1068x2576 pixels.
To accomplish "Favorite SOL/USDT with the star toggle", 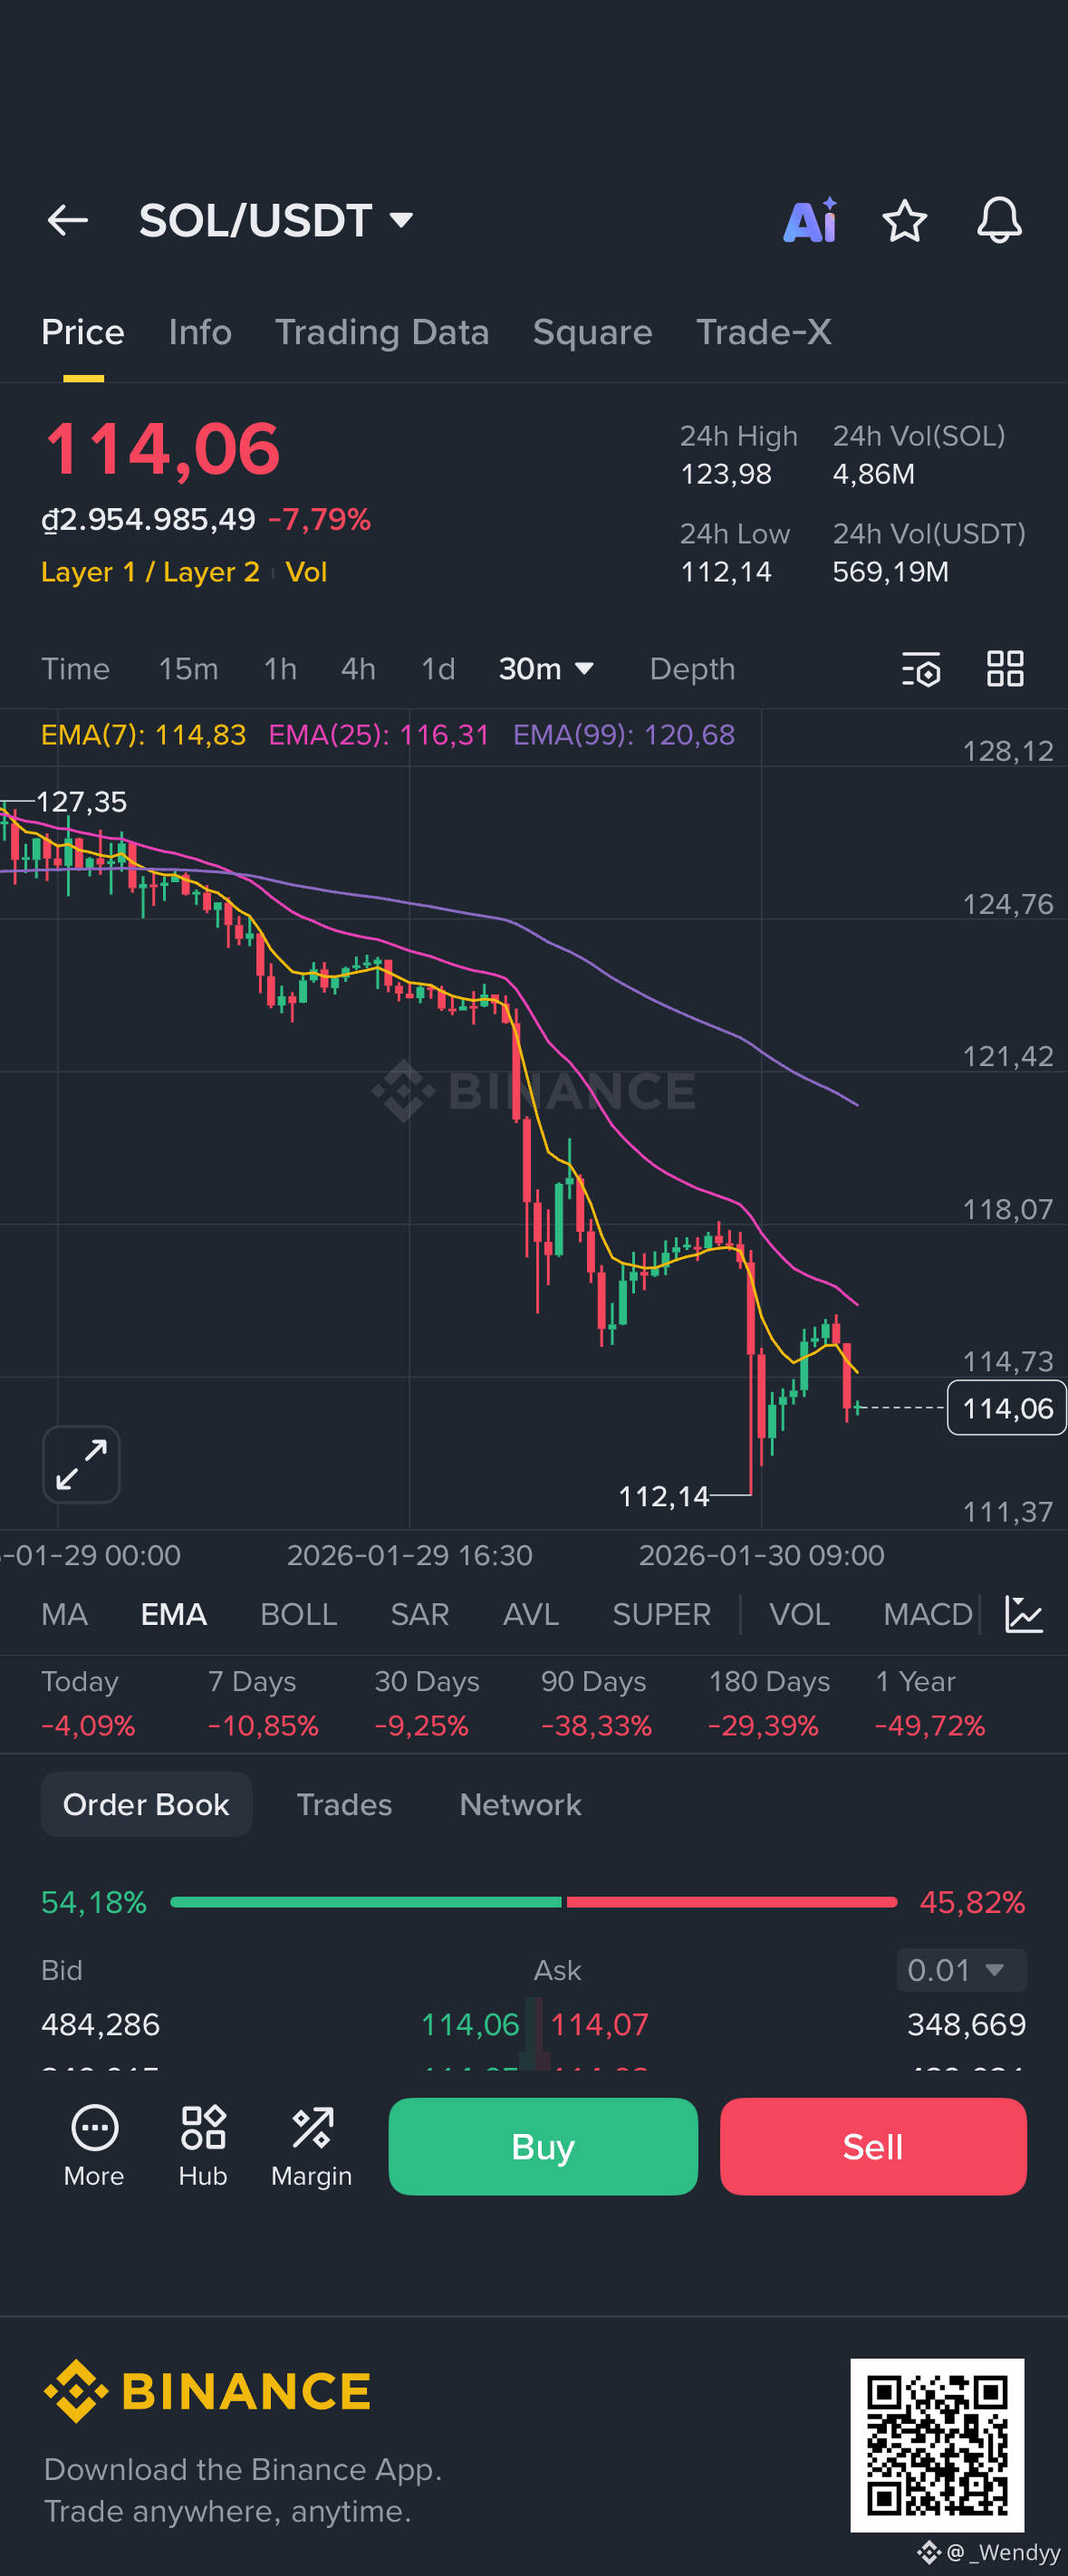I will (905, 221).
